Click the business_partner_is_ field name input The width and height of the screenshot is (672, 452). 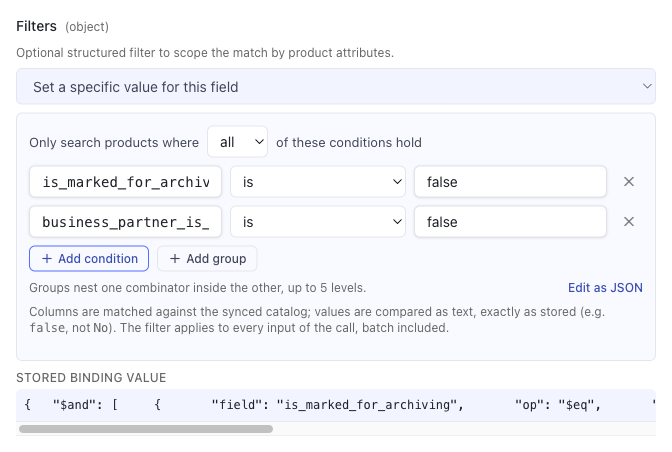pyautogui.click(x=125, y=222)
